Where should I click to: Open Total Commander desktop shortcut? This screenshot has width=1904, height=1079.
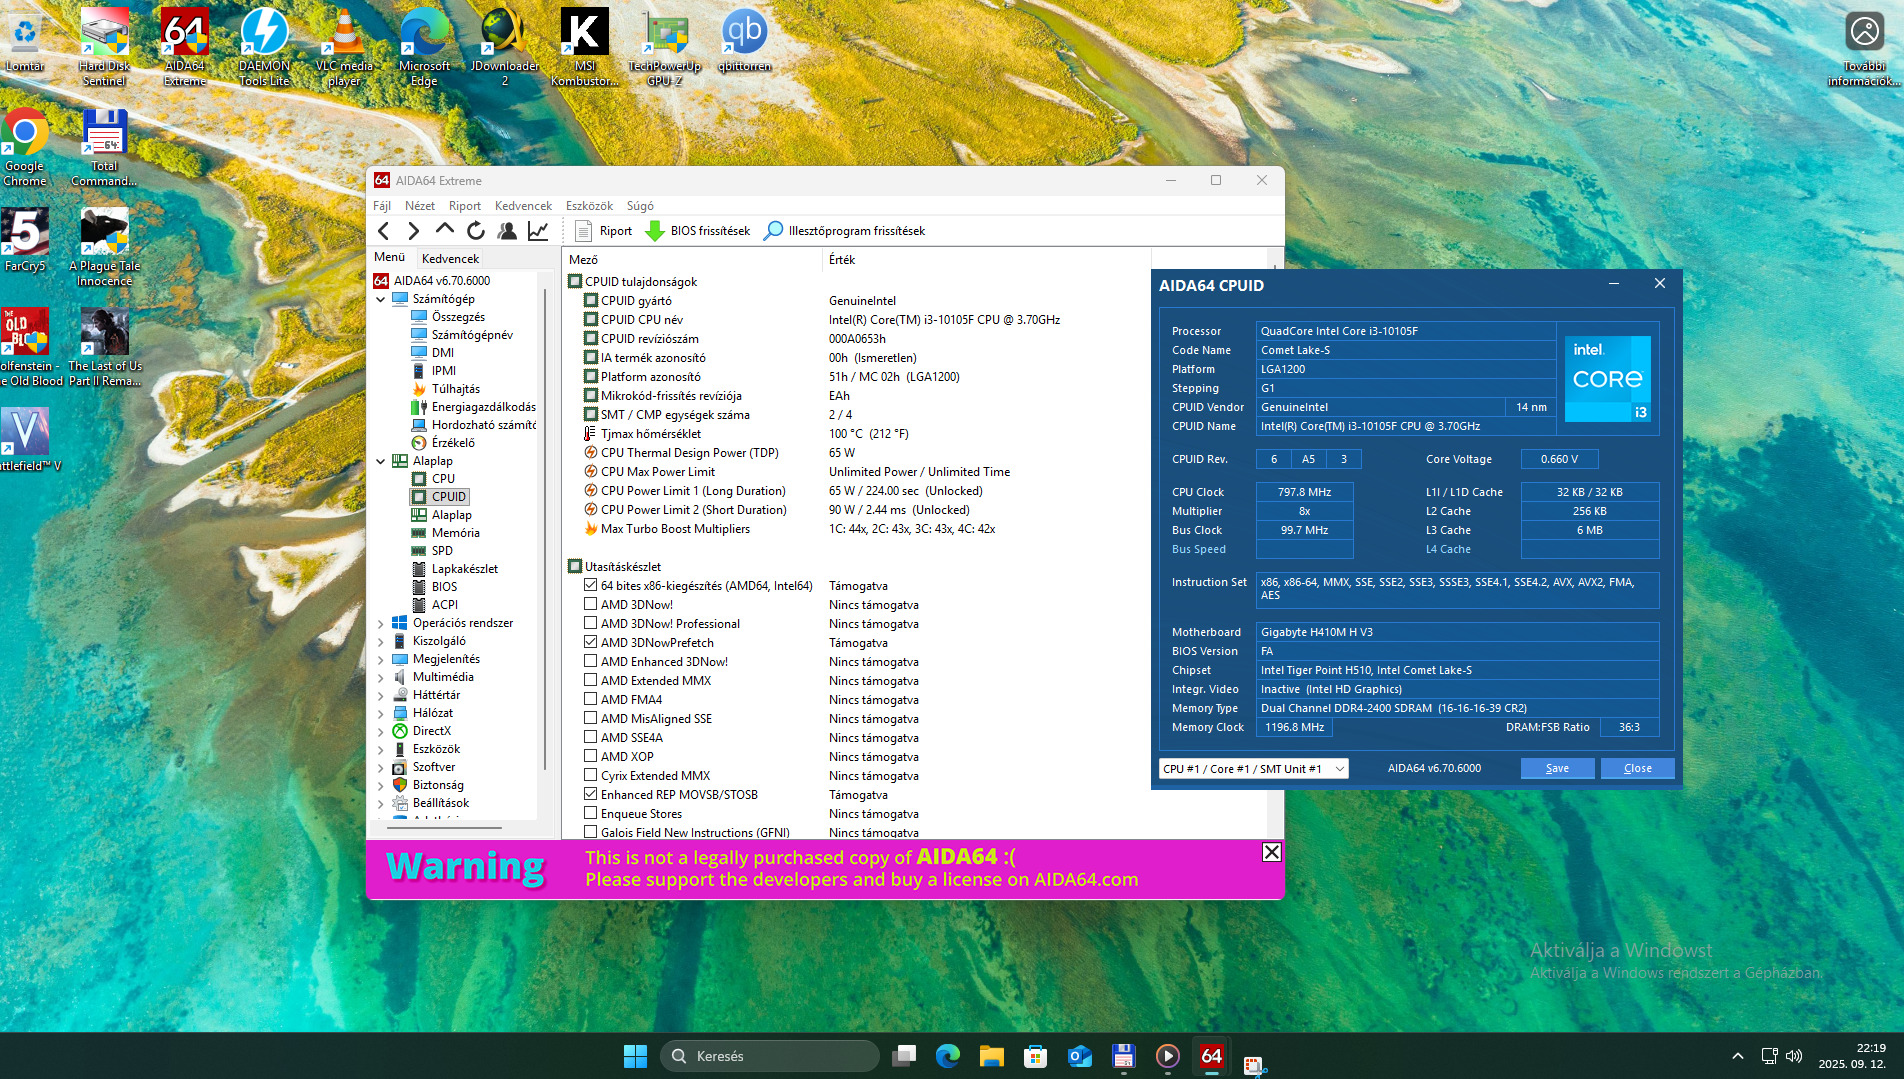(105, 147)
